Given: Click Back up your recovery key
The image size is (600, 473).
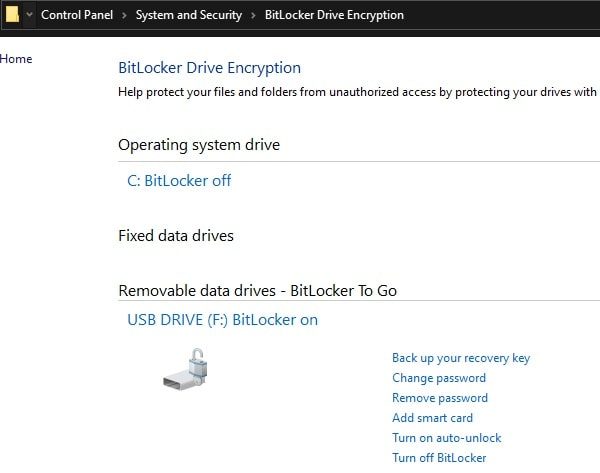Looking at the screenshot, I should coord(461,358).
